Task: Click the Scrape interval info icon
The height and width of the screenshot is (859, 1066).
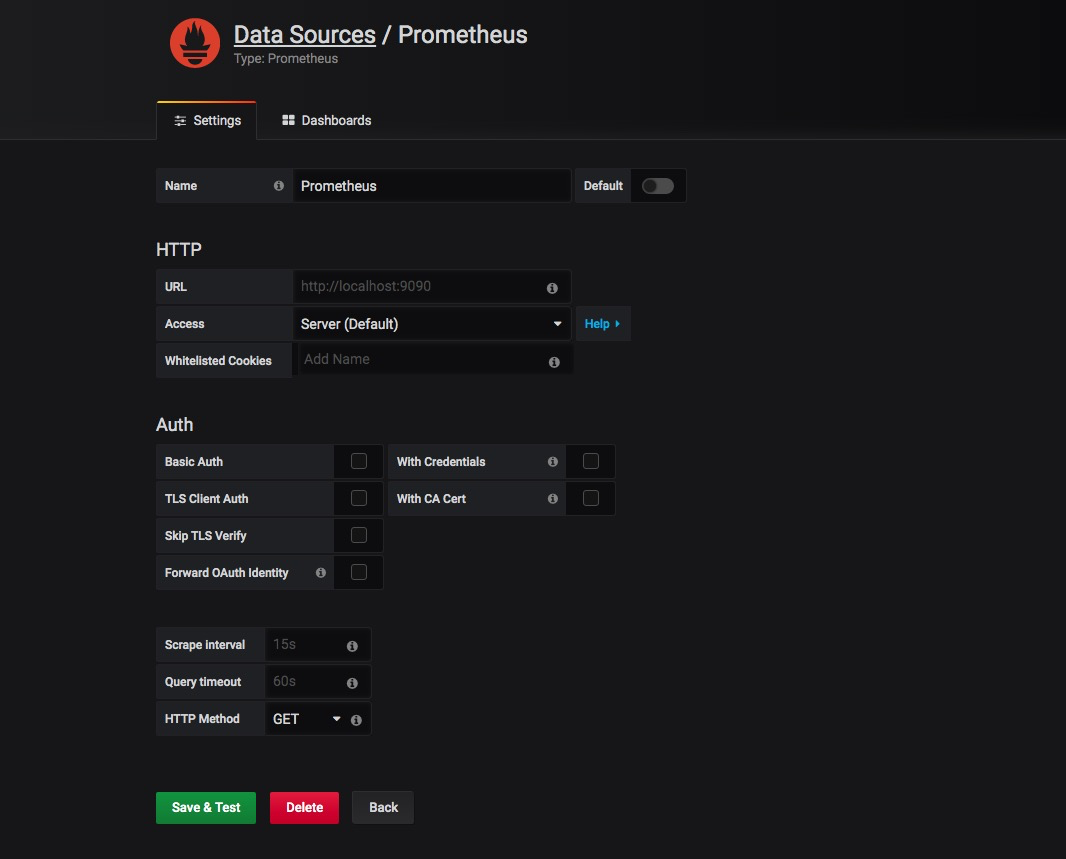Action: [352, 646]
